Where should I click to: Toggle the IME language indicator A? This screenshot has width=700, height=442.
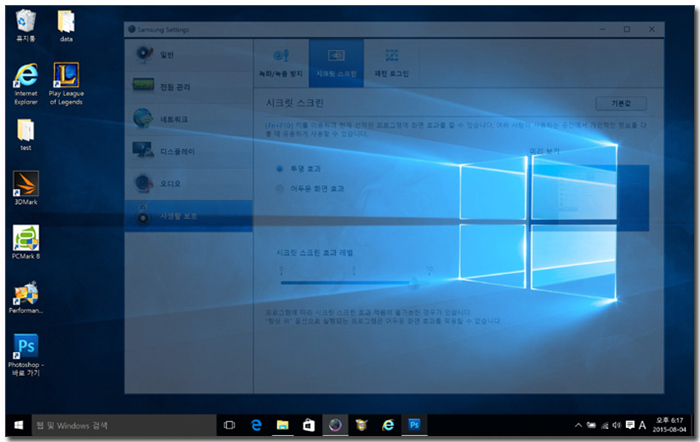(x=642, y=425)
